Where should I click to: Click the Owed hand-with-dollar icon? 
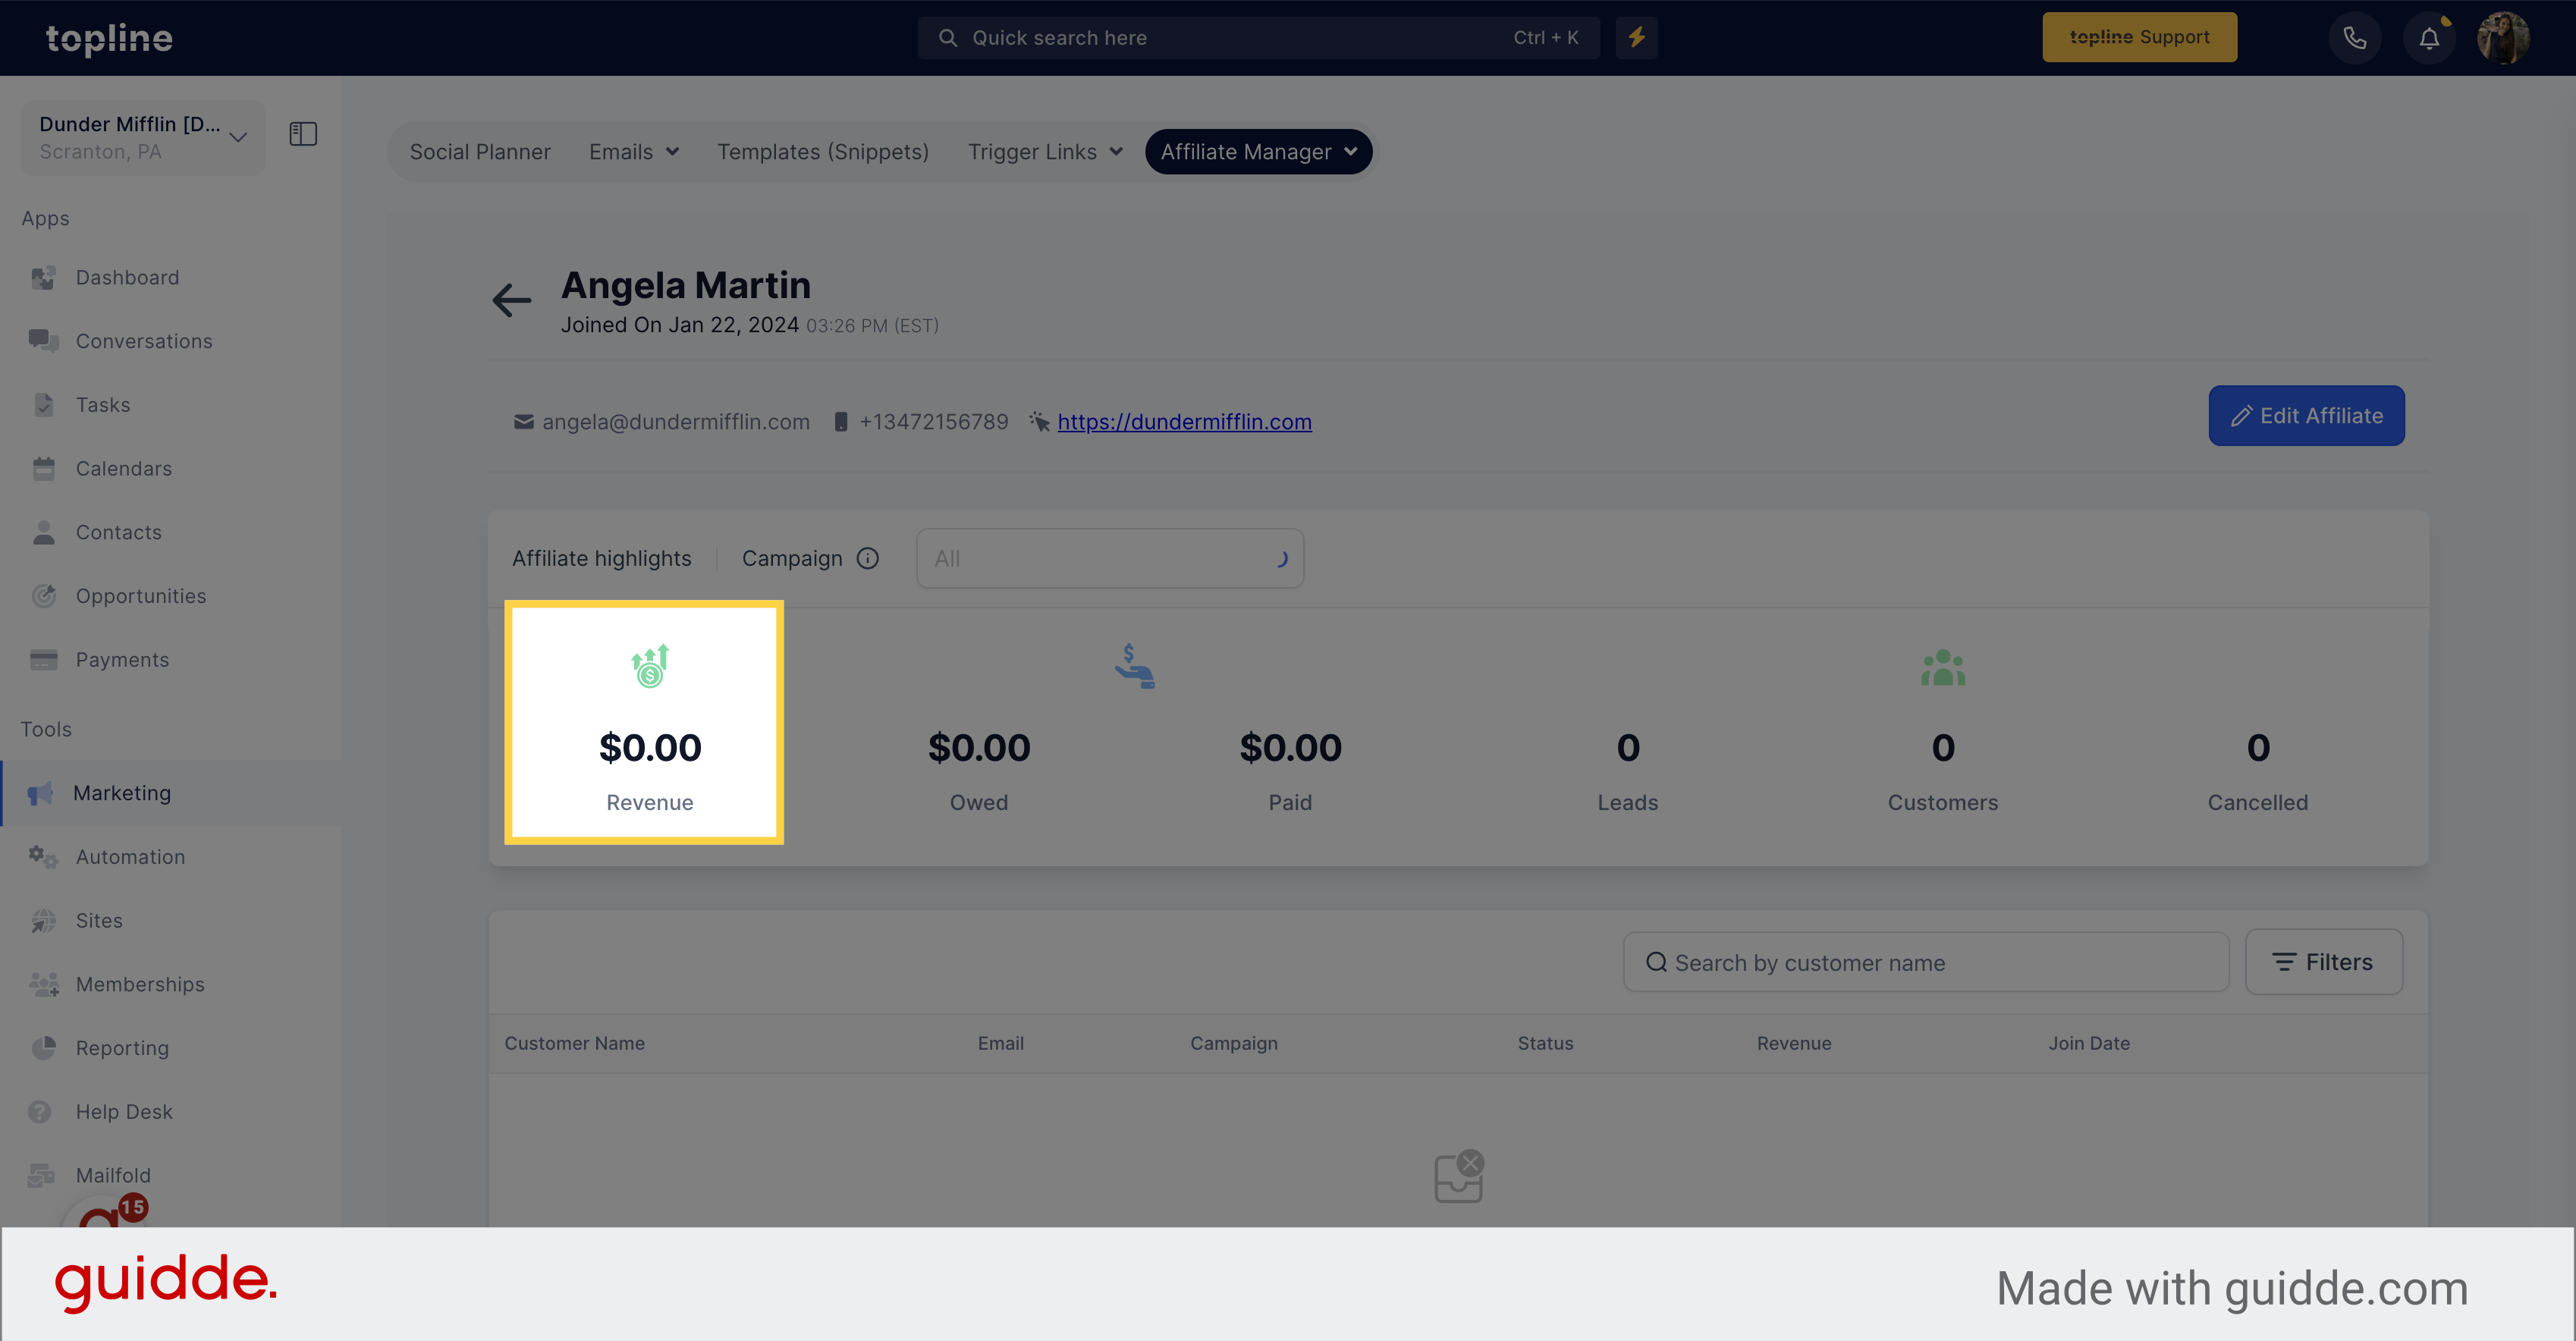[x=1135, y=666]
